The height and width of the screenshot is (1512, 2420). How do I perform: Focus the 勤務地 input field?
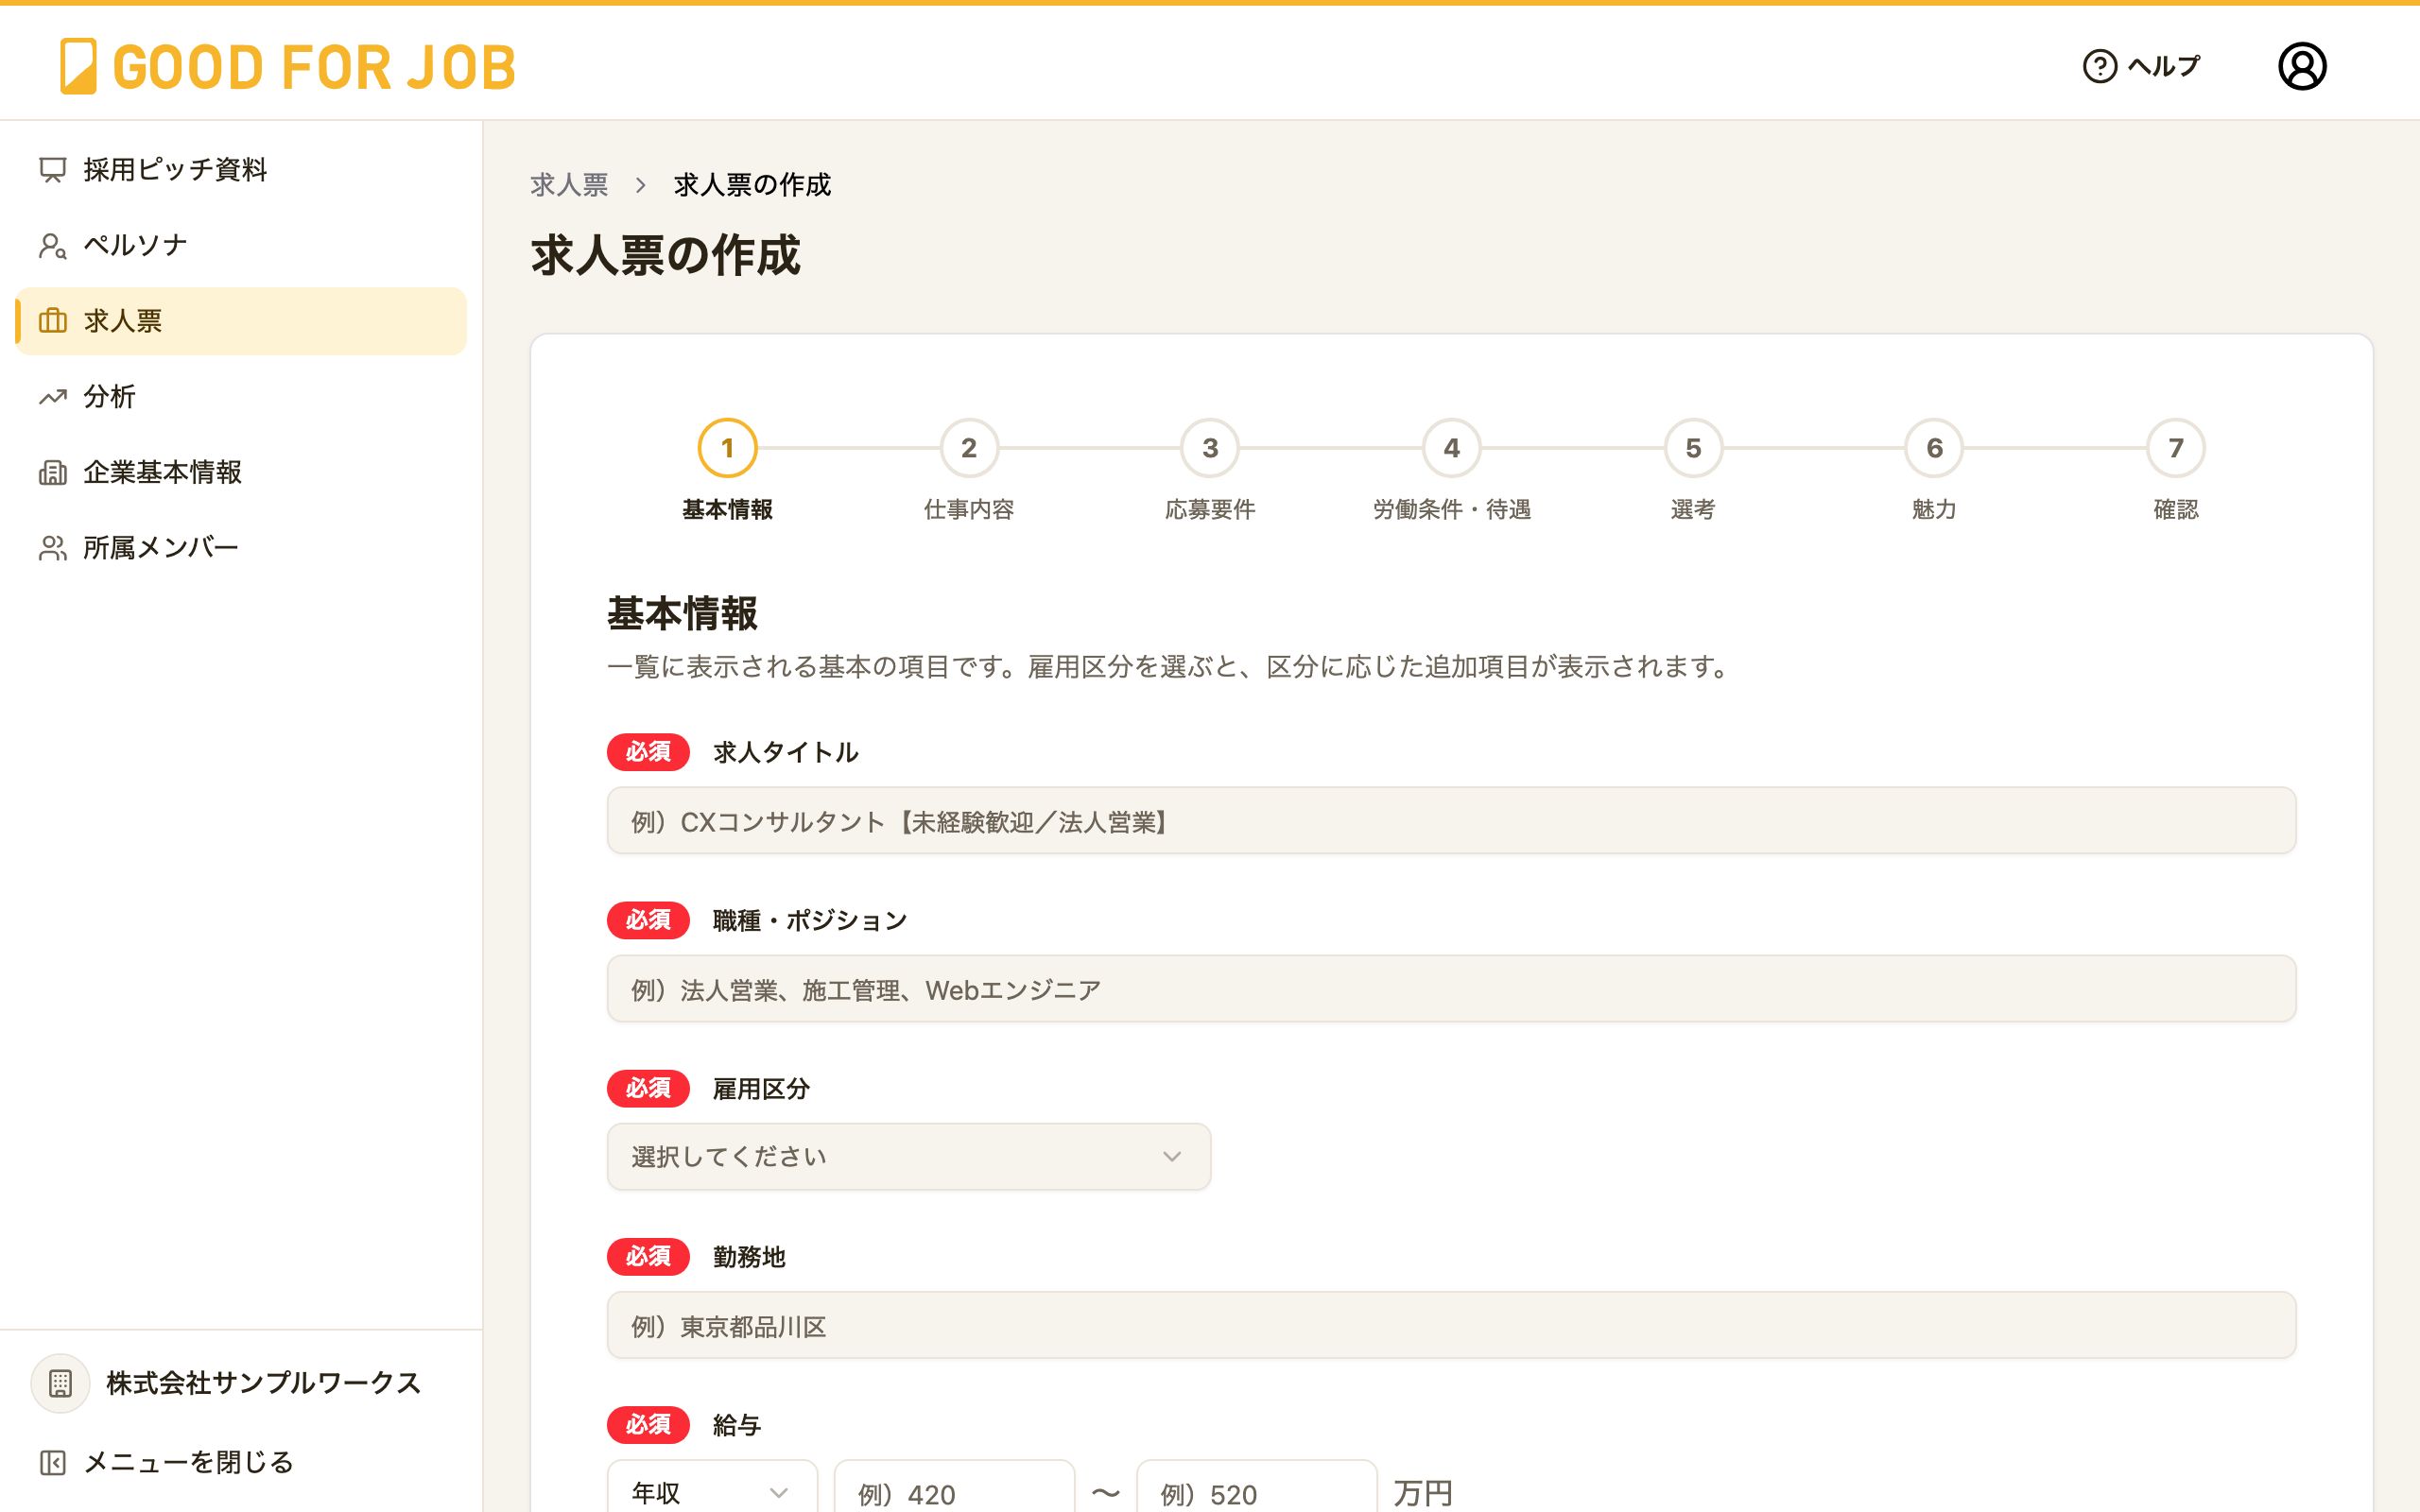(x=1451, y=1325)
